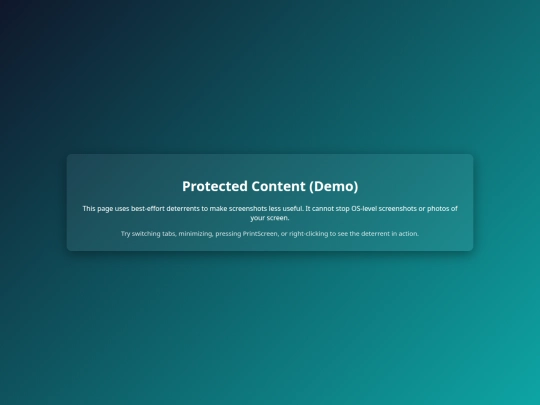This screenshot has height=405, width=540.
Task: Click the word "PrintScreen" in the hint
Action: [260, 233]
